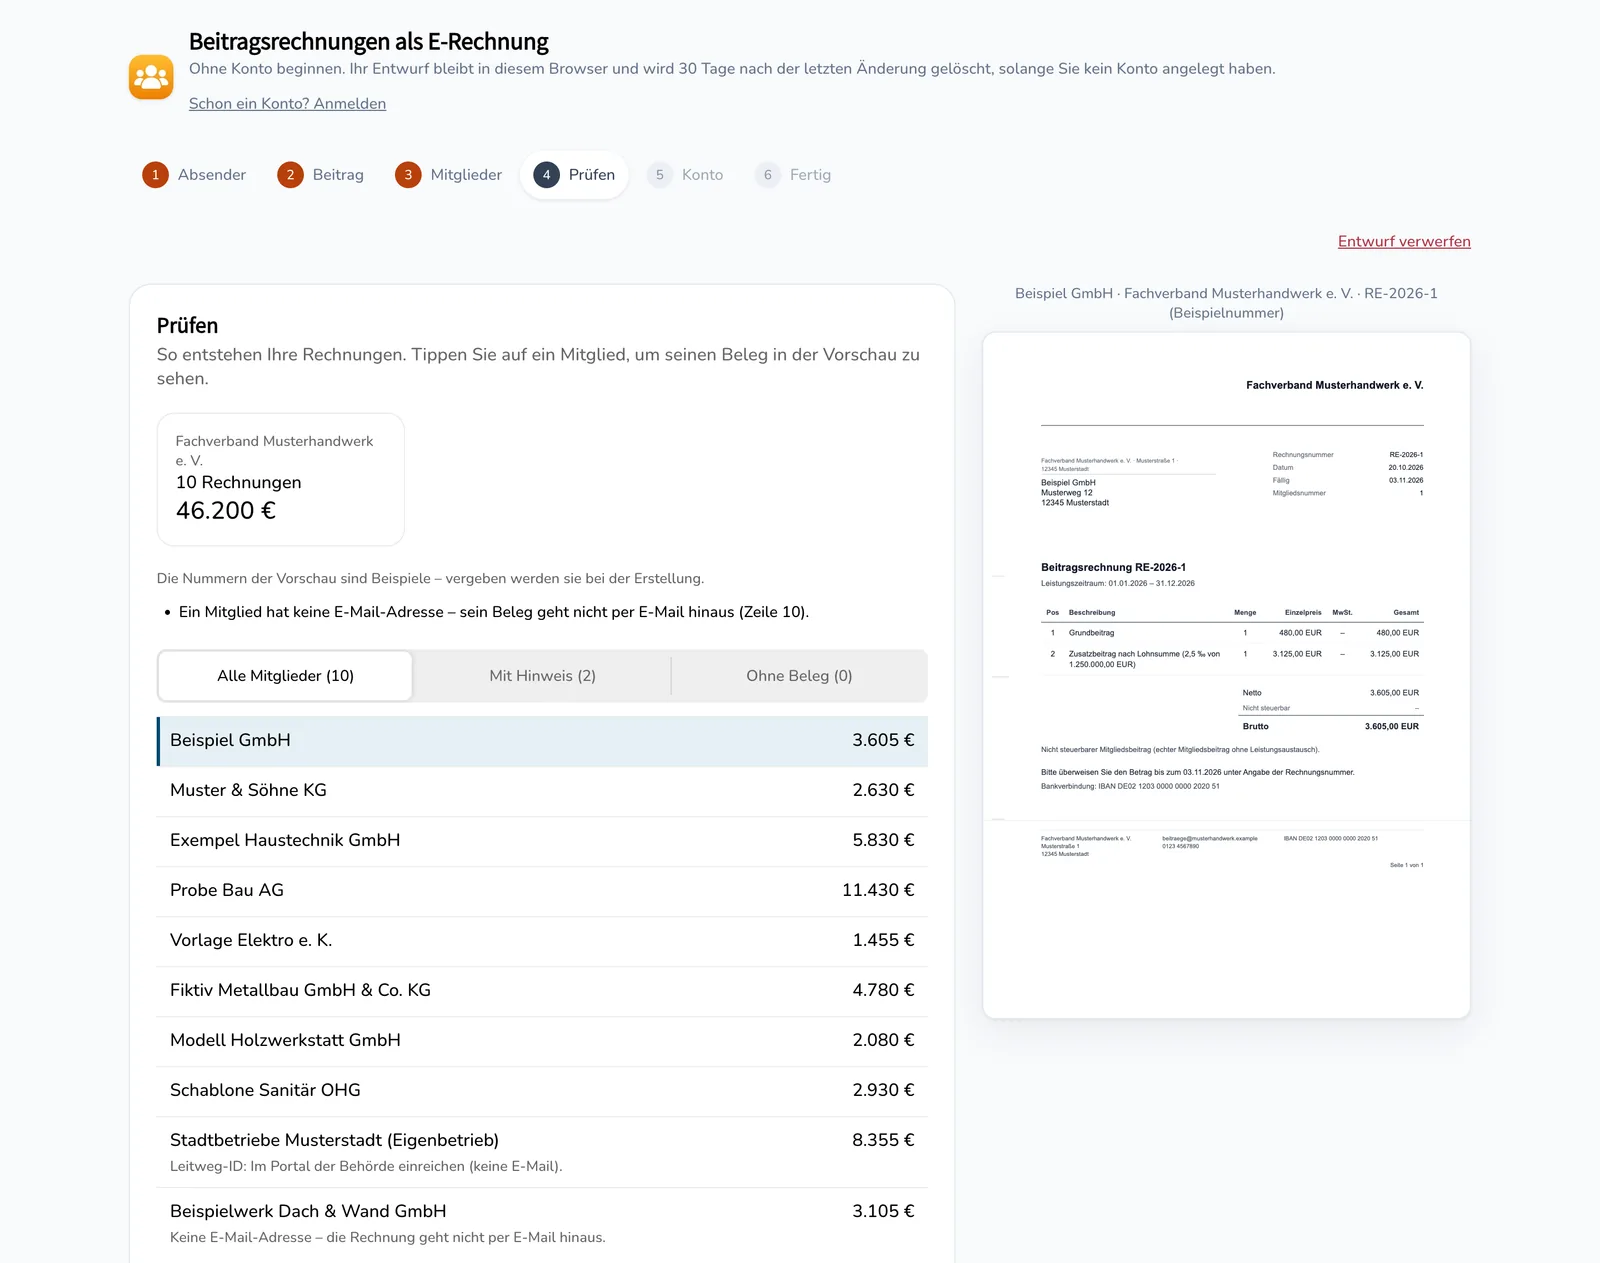1600x1263 pixels.
Task: Select Fiktiv Metallbau GmbH & Co. KG
Action: pos(542,991)
